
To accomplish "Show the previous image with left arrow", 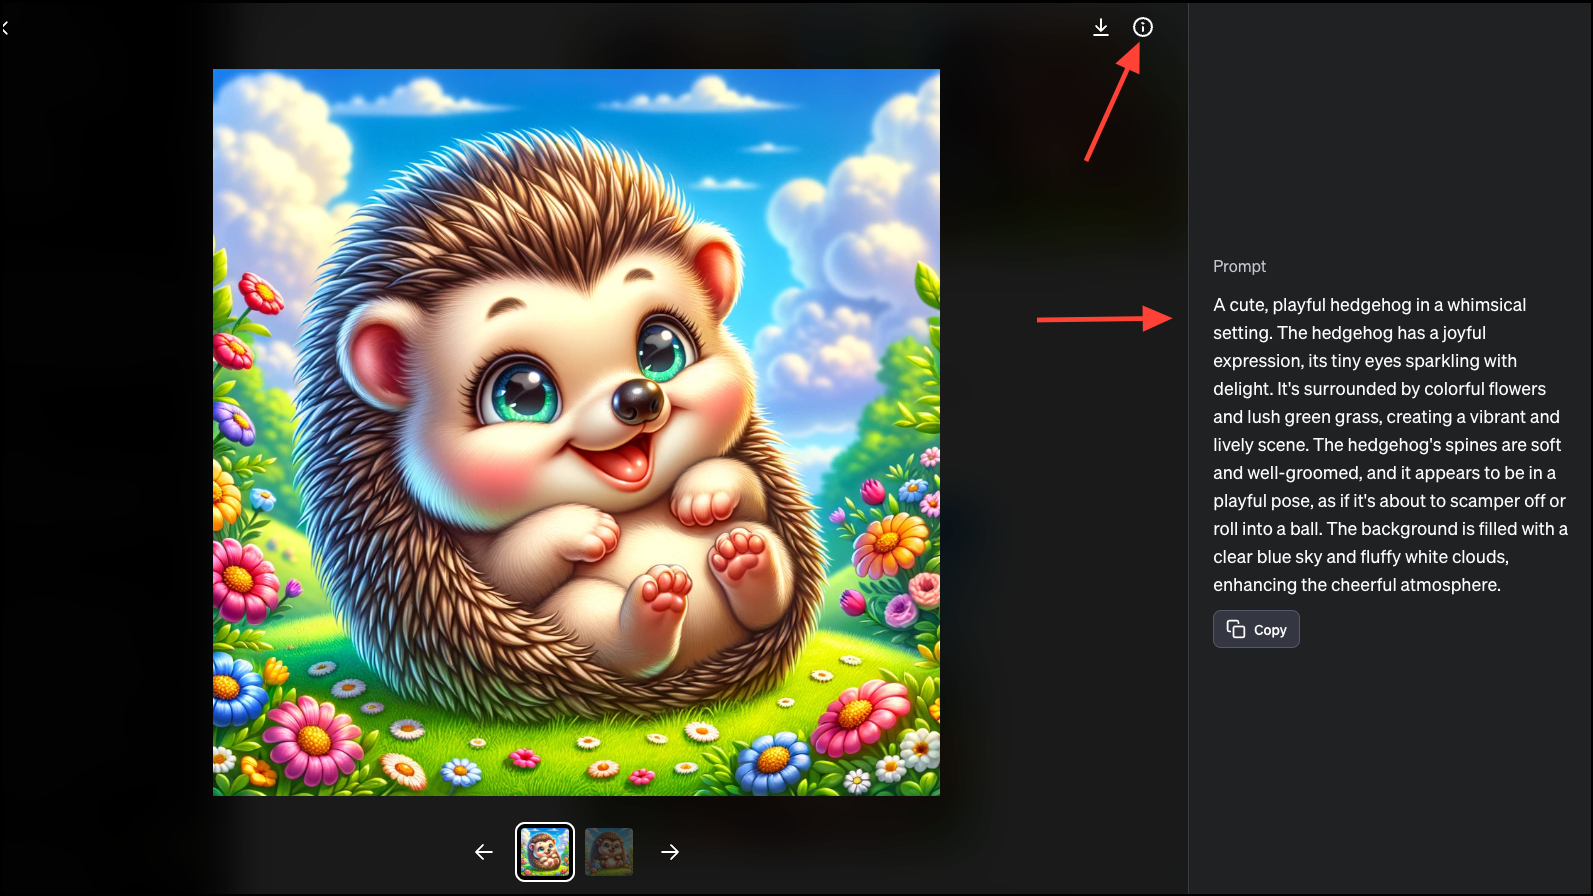I will tap(484, 852).
